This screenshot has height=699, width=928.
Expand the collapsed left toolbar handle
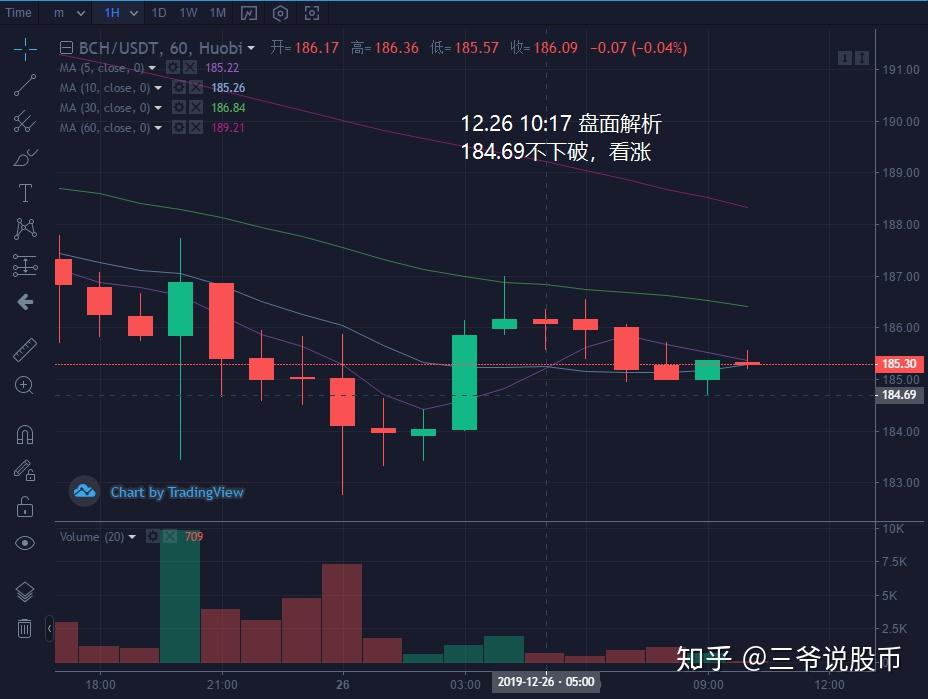[49, 629]
